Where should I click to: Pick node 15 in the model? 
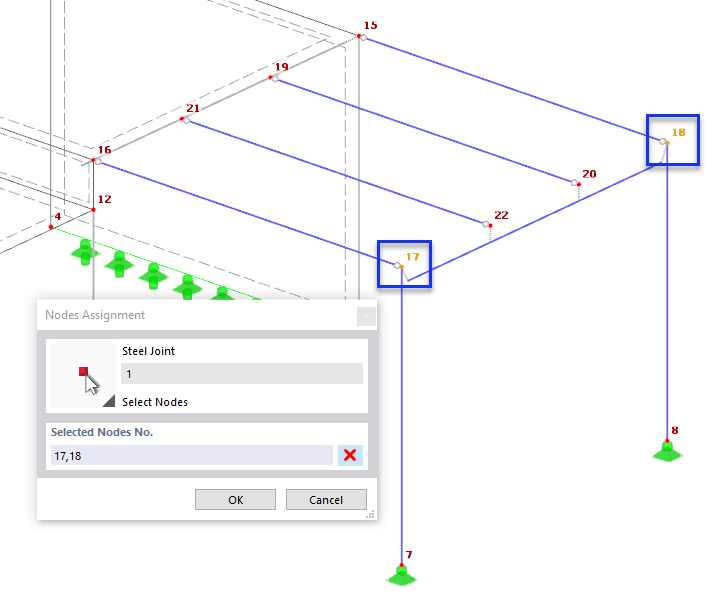pos(359,36)
